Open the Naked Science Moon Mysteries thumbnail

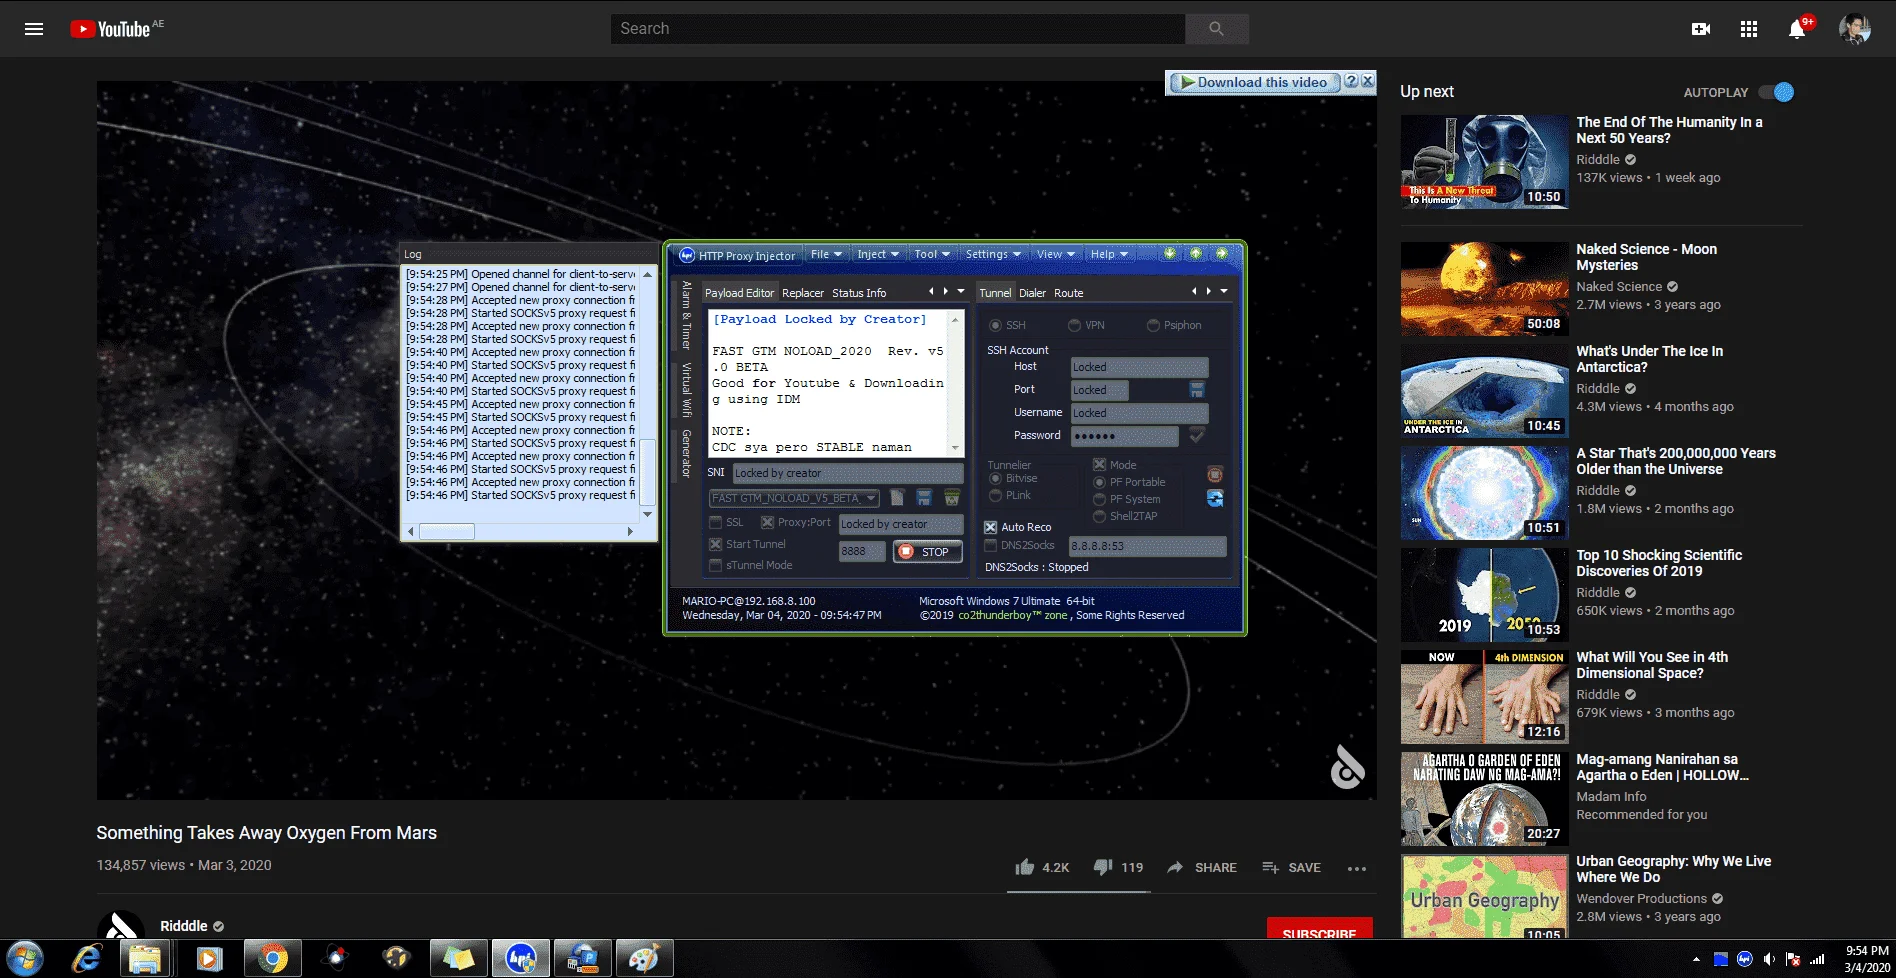click(1485, 289)
